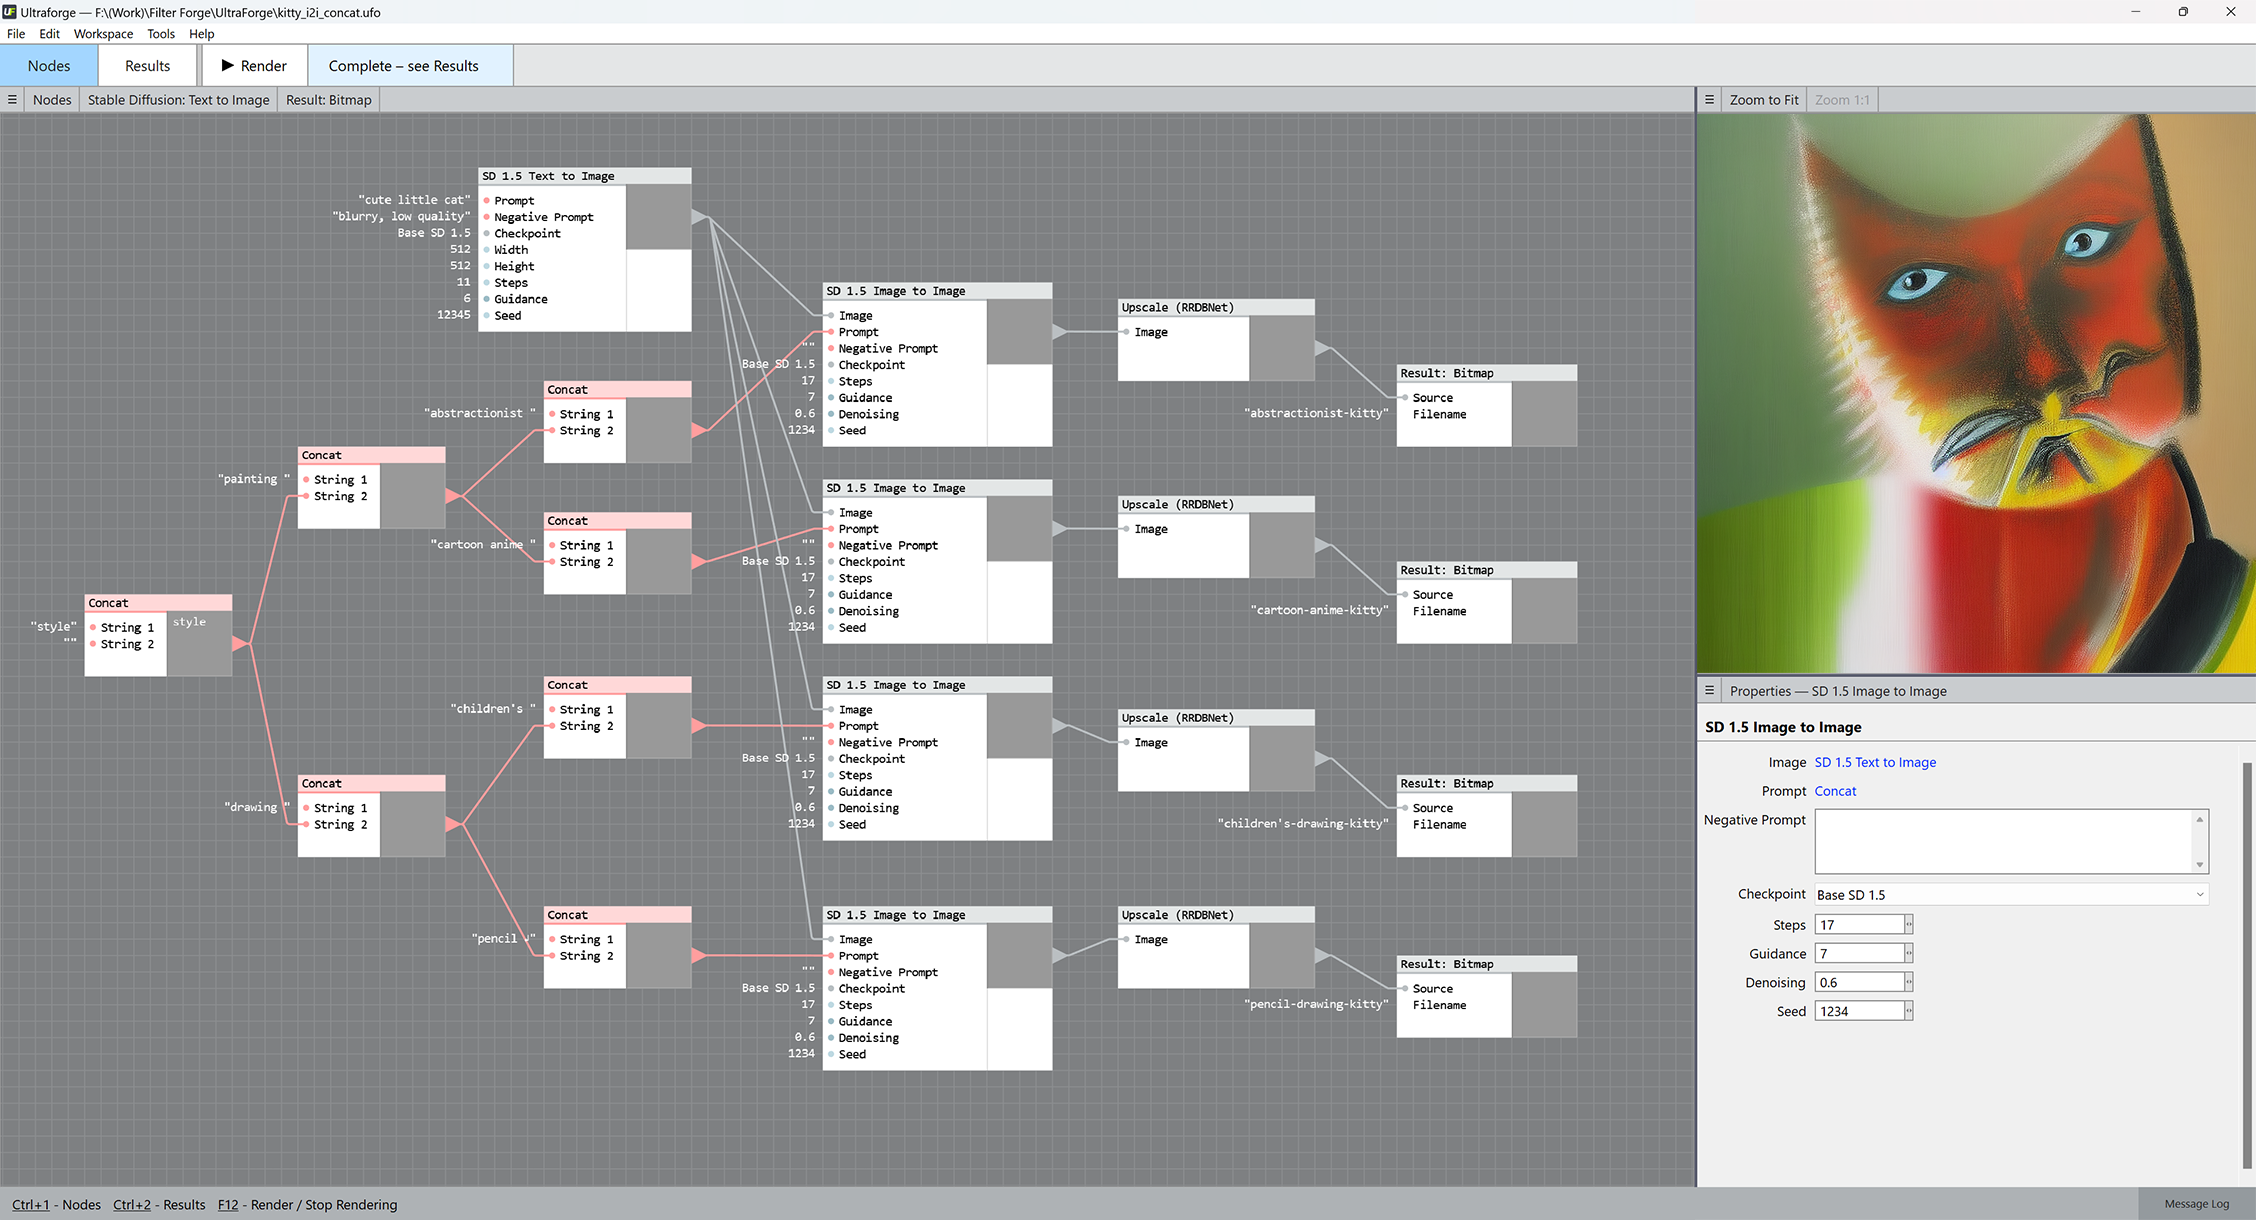Image resolution: width=2256 pixels, height=1220 pixels.
Task: Switch to the Results tab
Action: click(x=147, y=66)
